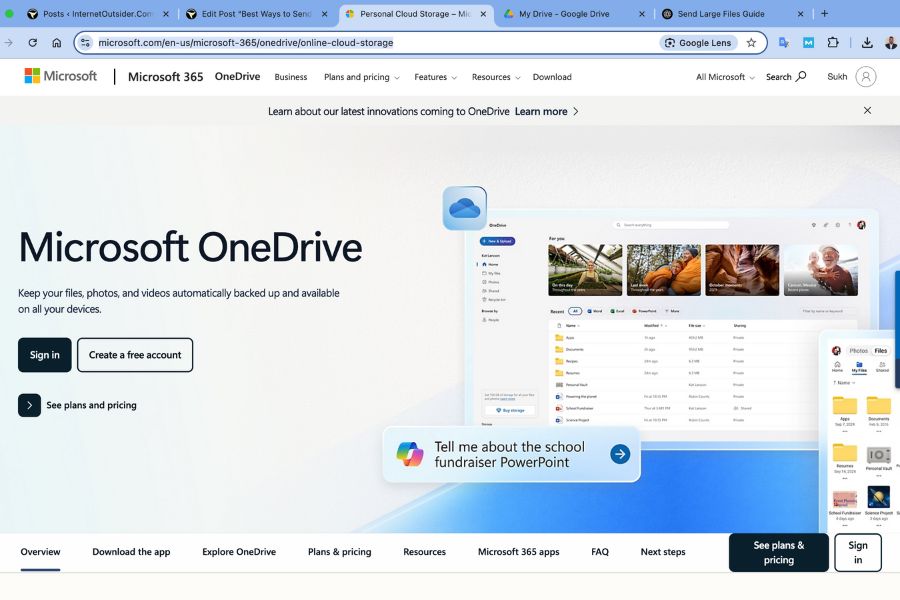Image resolution: width=900 pixels, height=600 pixels.
Task: Jump to bottom Resources section tab
Action: 424,552
